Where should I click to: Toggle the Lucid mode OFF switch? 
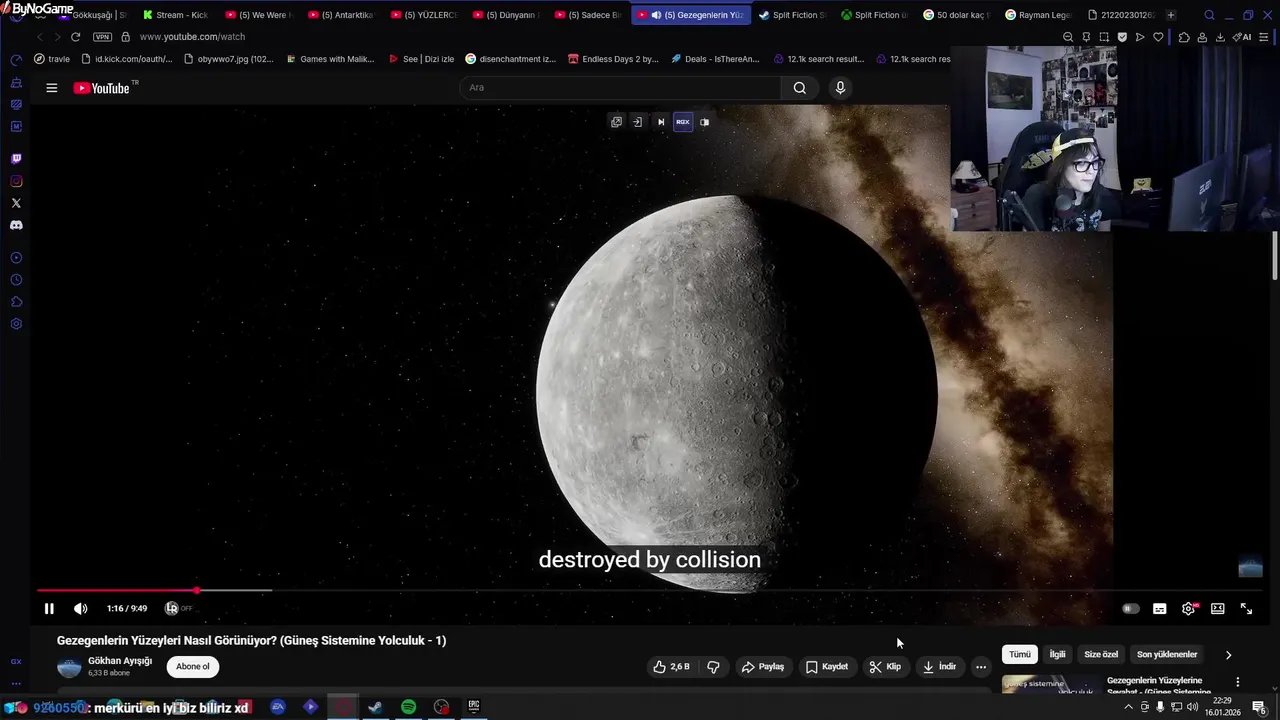[x=178, y=608]
